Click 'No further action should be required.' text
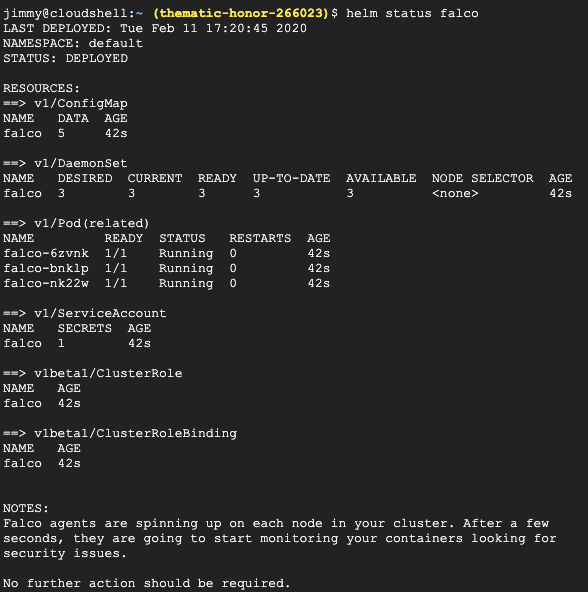This screenshot has height=592, width=588. pyautogui.click(x=147, y=583)
